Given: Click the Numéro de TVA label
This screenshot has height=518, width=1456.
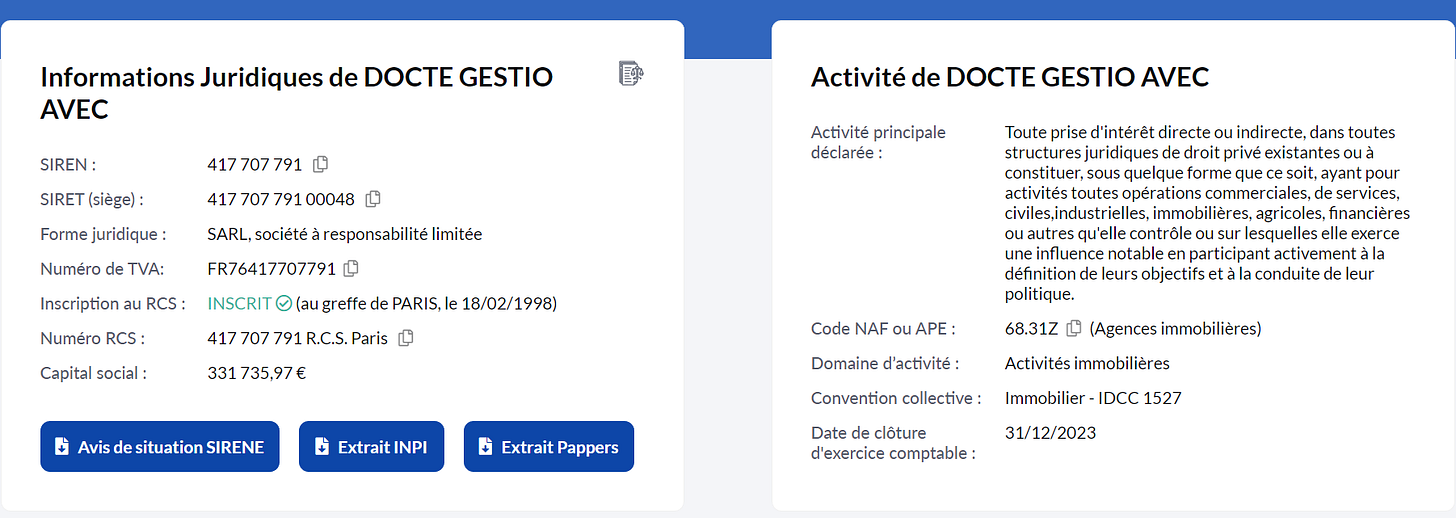Looking at the screenshot, I should [102, 268].
